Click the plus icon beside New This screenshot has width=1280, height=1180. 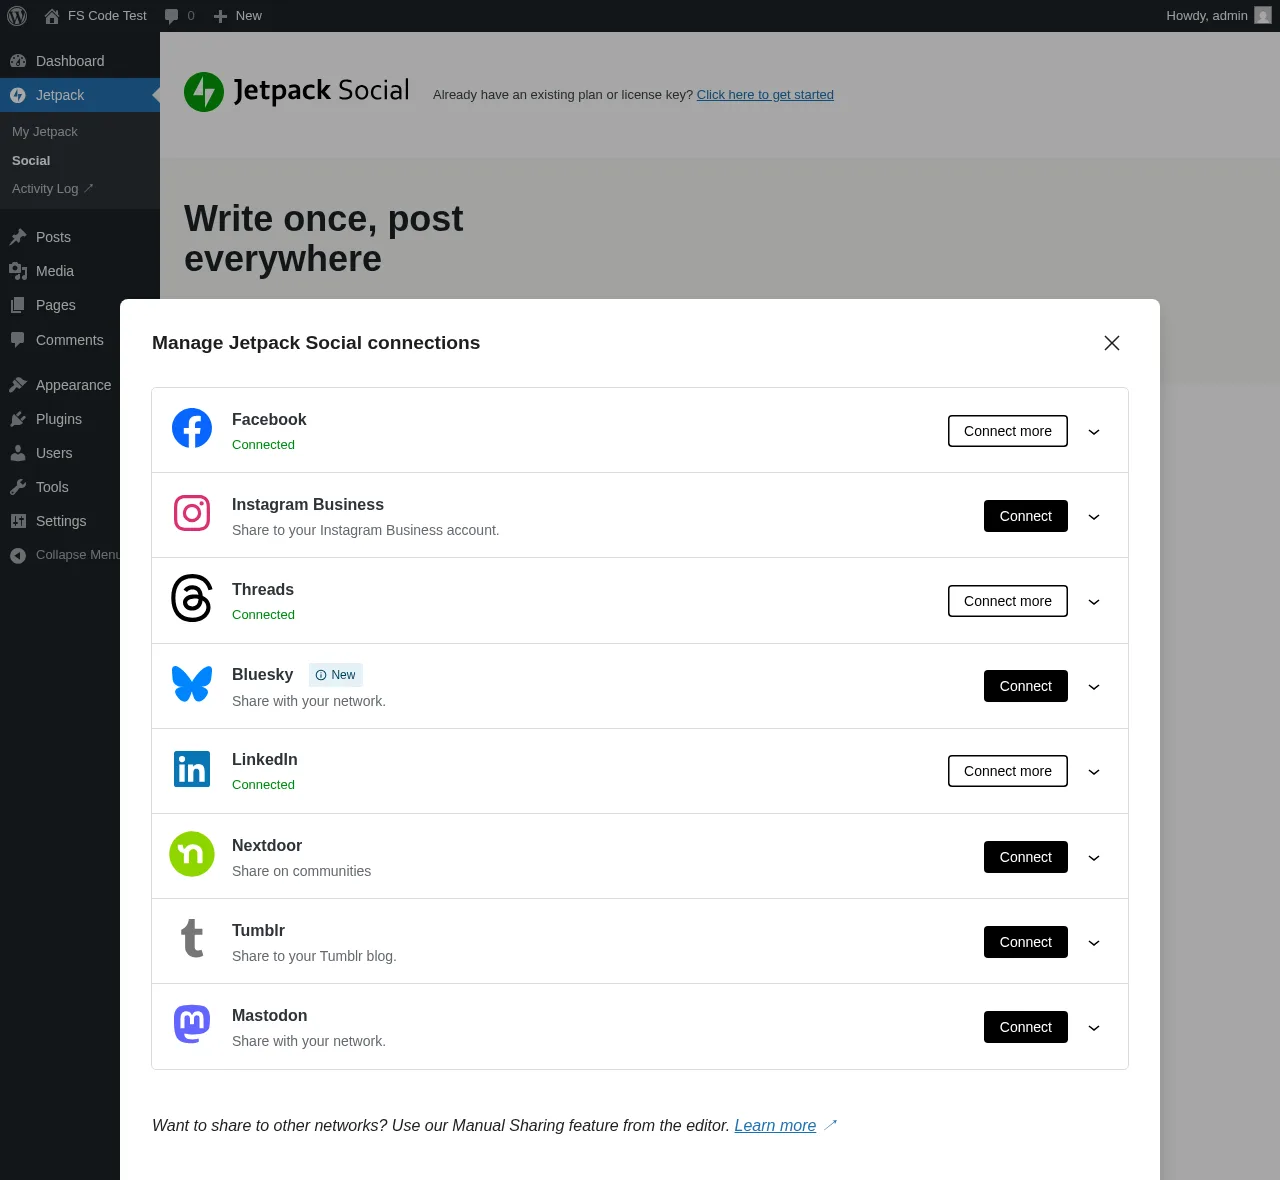tap(221, 16)
